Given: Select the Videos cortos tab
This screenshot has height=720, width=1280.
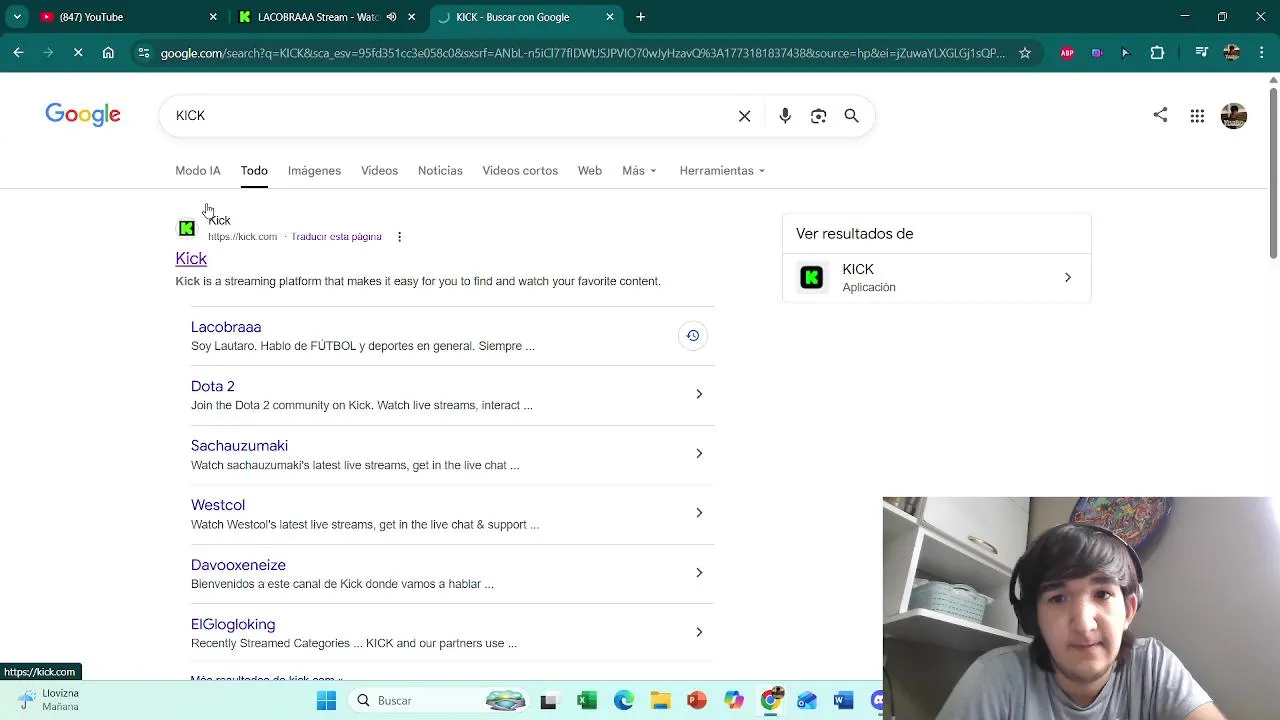Looking at the screenshot, I should point(520,170).
